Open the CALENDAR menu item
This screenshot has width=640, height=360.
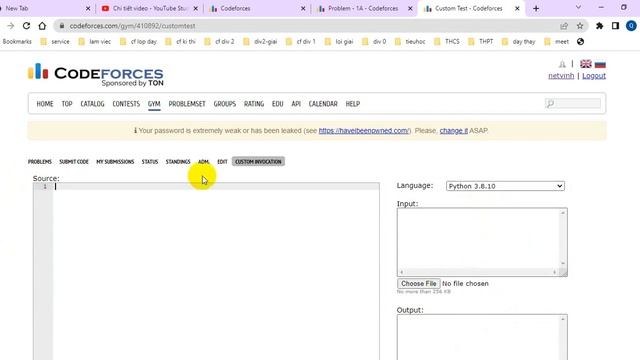[x=323, y=104]
